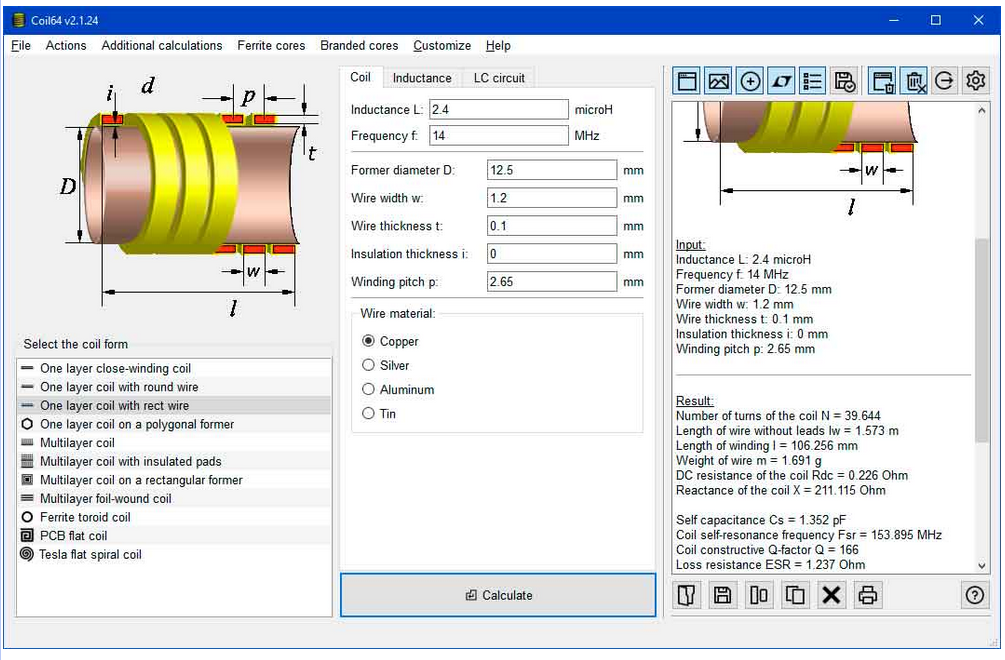
Task: Click the results panel scroll-down arrow
Action: [x=981, y=566]
